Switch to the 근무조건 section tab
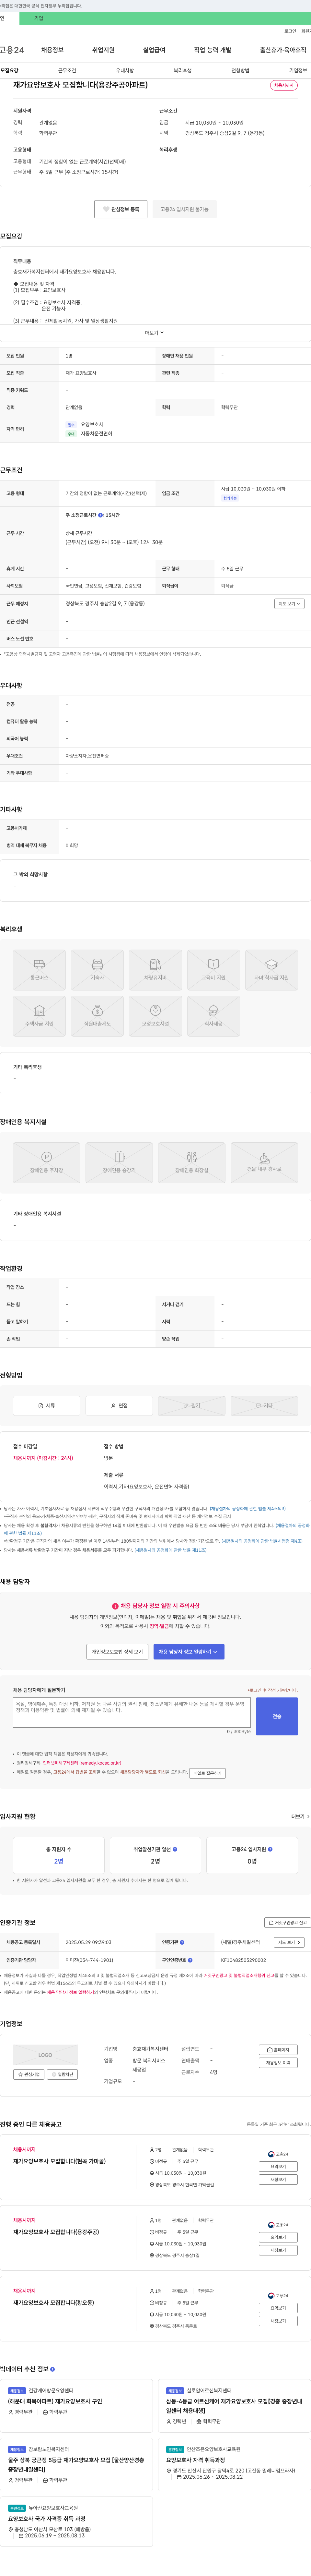Viewport: 311px width, 2576px height. click(67, 71)
